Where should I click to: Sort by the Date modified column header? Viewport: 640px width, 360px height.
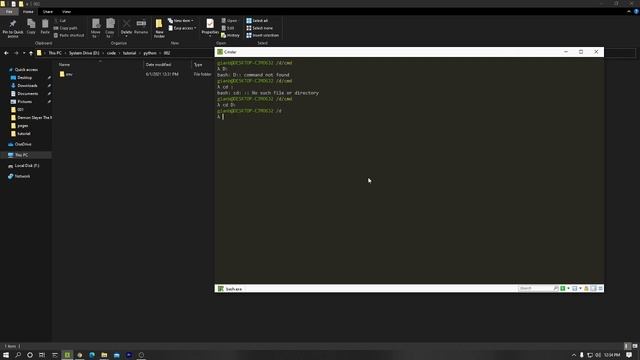point(158,64)
